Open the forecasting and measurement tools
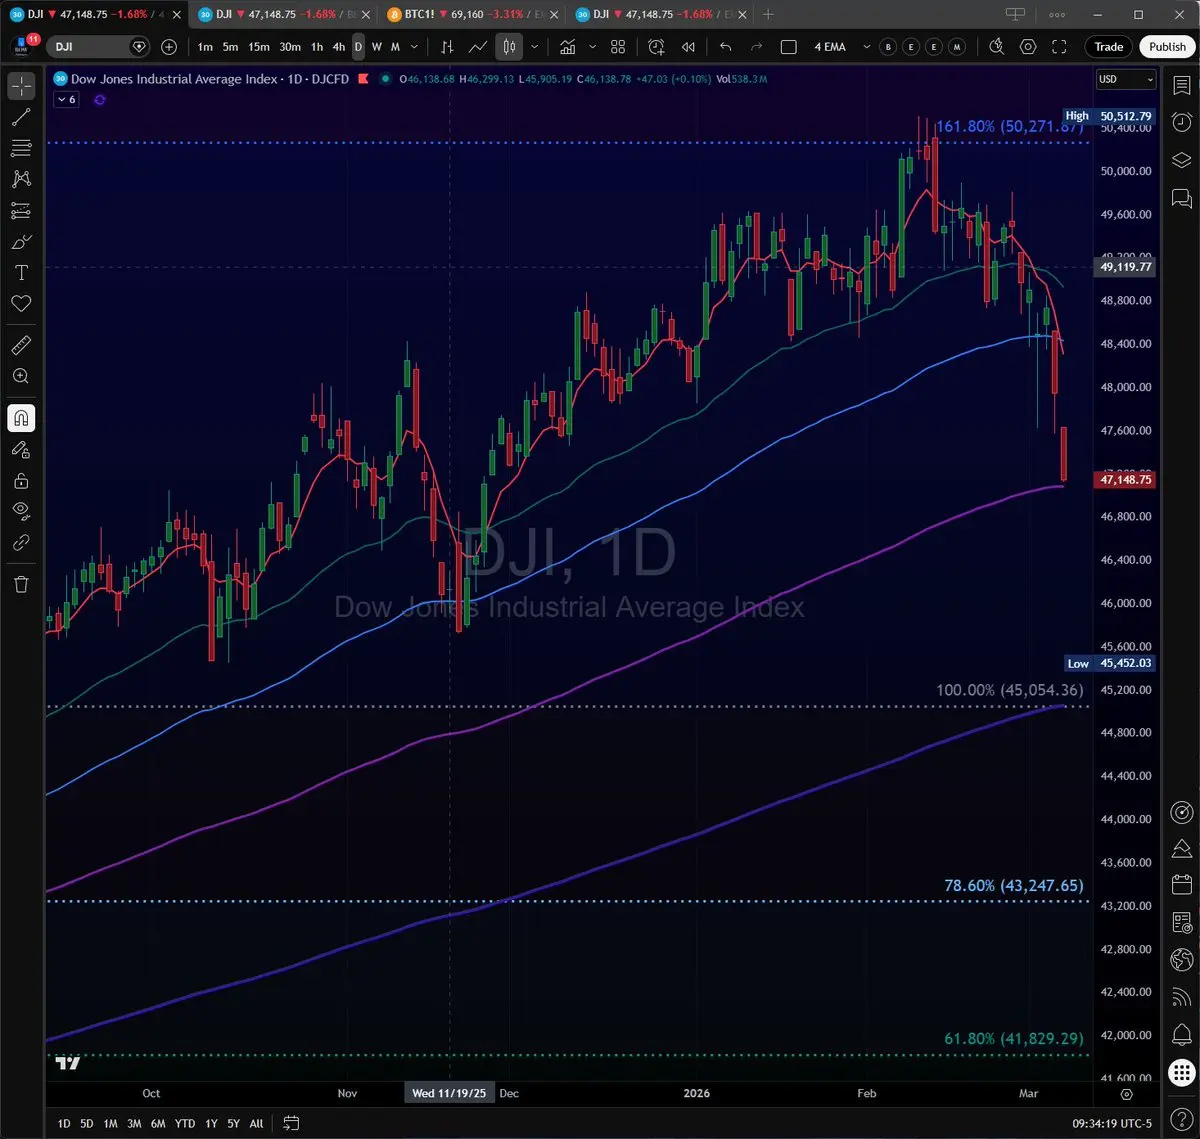This screenshot has width=1200, height=1139. coord(21,210)
